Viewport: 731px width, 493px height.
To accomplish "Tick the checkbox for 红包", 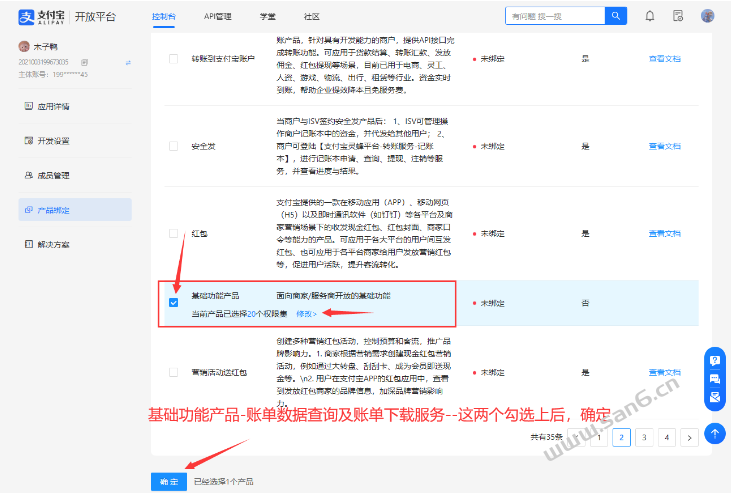I will coord(173,233).
